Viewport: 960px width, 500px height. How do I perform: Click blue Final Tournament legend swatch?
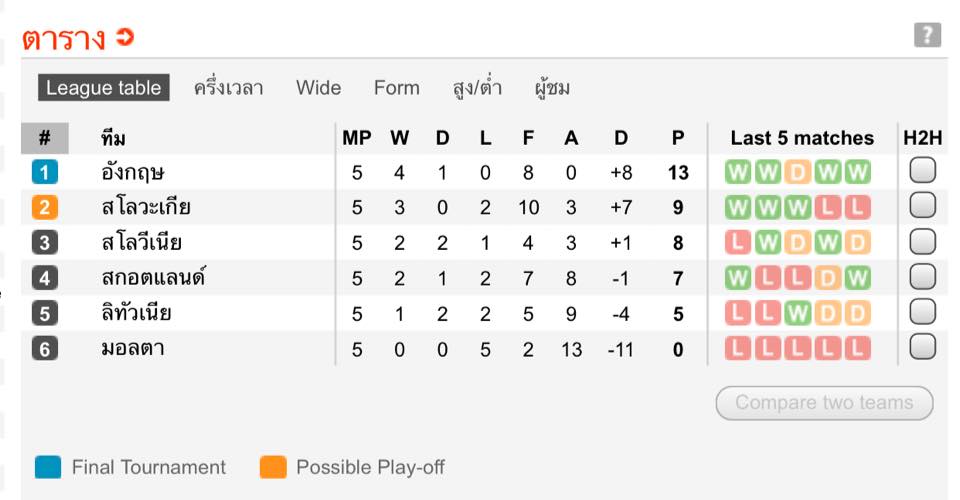(x=48, y=467)
